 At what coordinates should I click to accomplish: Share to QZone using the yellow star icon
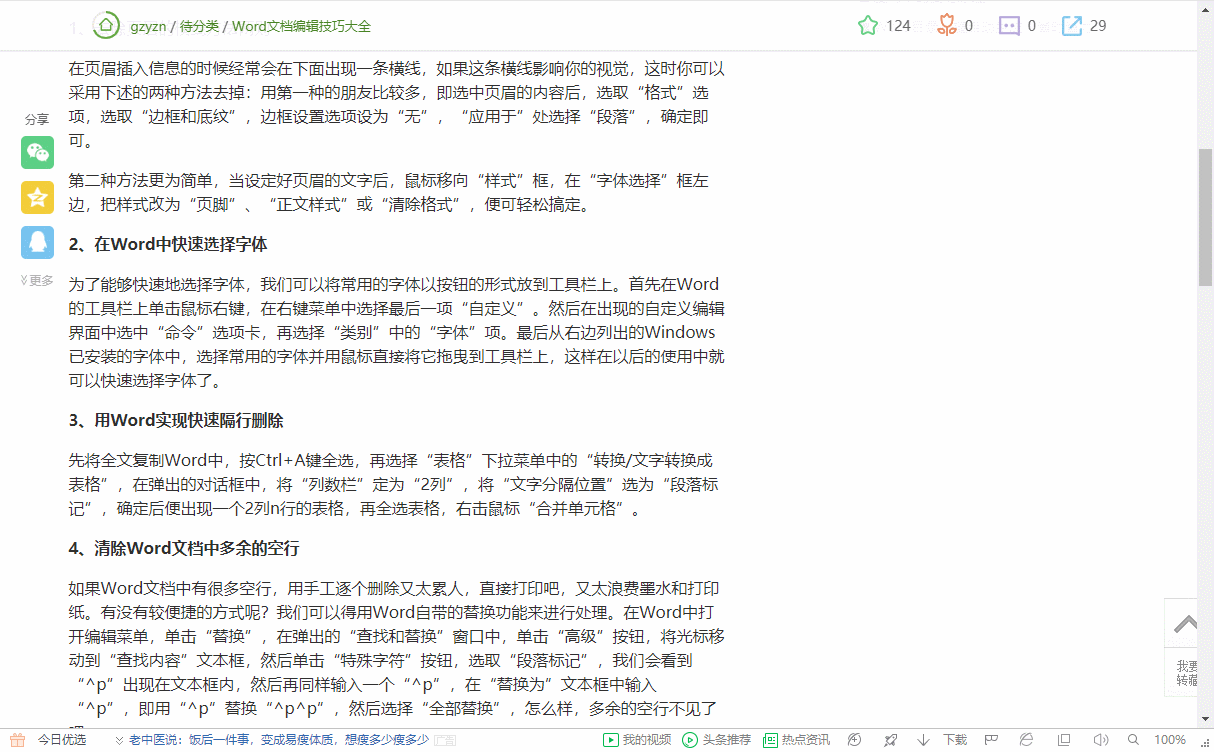(38, 197)
